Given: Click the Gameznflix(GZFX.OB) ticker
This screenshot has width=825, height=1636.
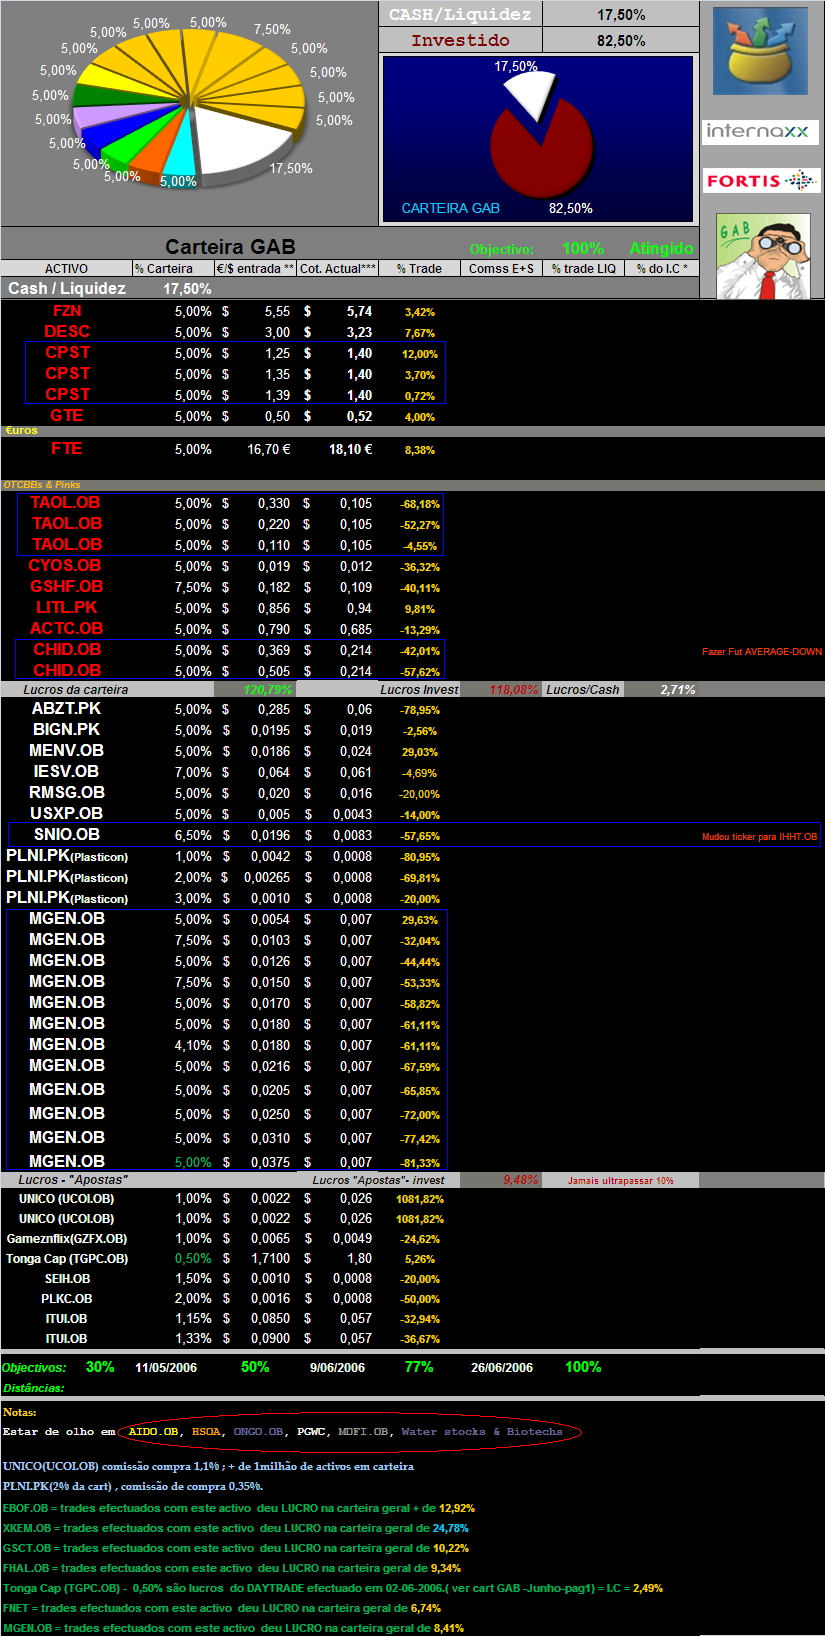Looking at the screenshot, I should [67, 1239].
